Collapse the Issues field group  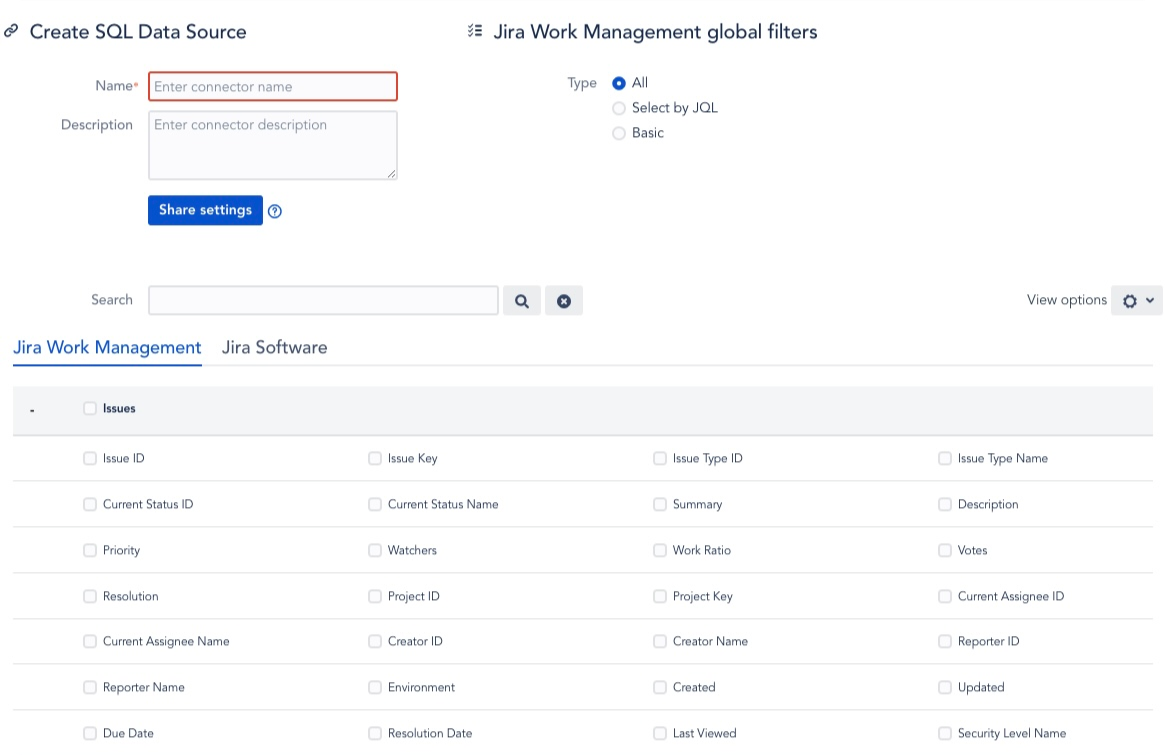[x=33, y=408]
